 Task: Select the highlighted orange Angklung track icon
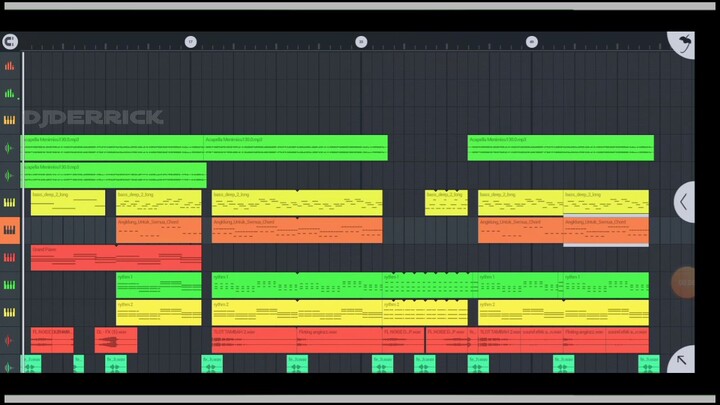(10, 230)
